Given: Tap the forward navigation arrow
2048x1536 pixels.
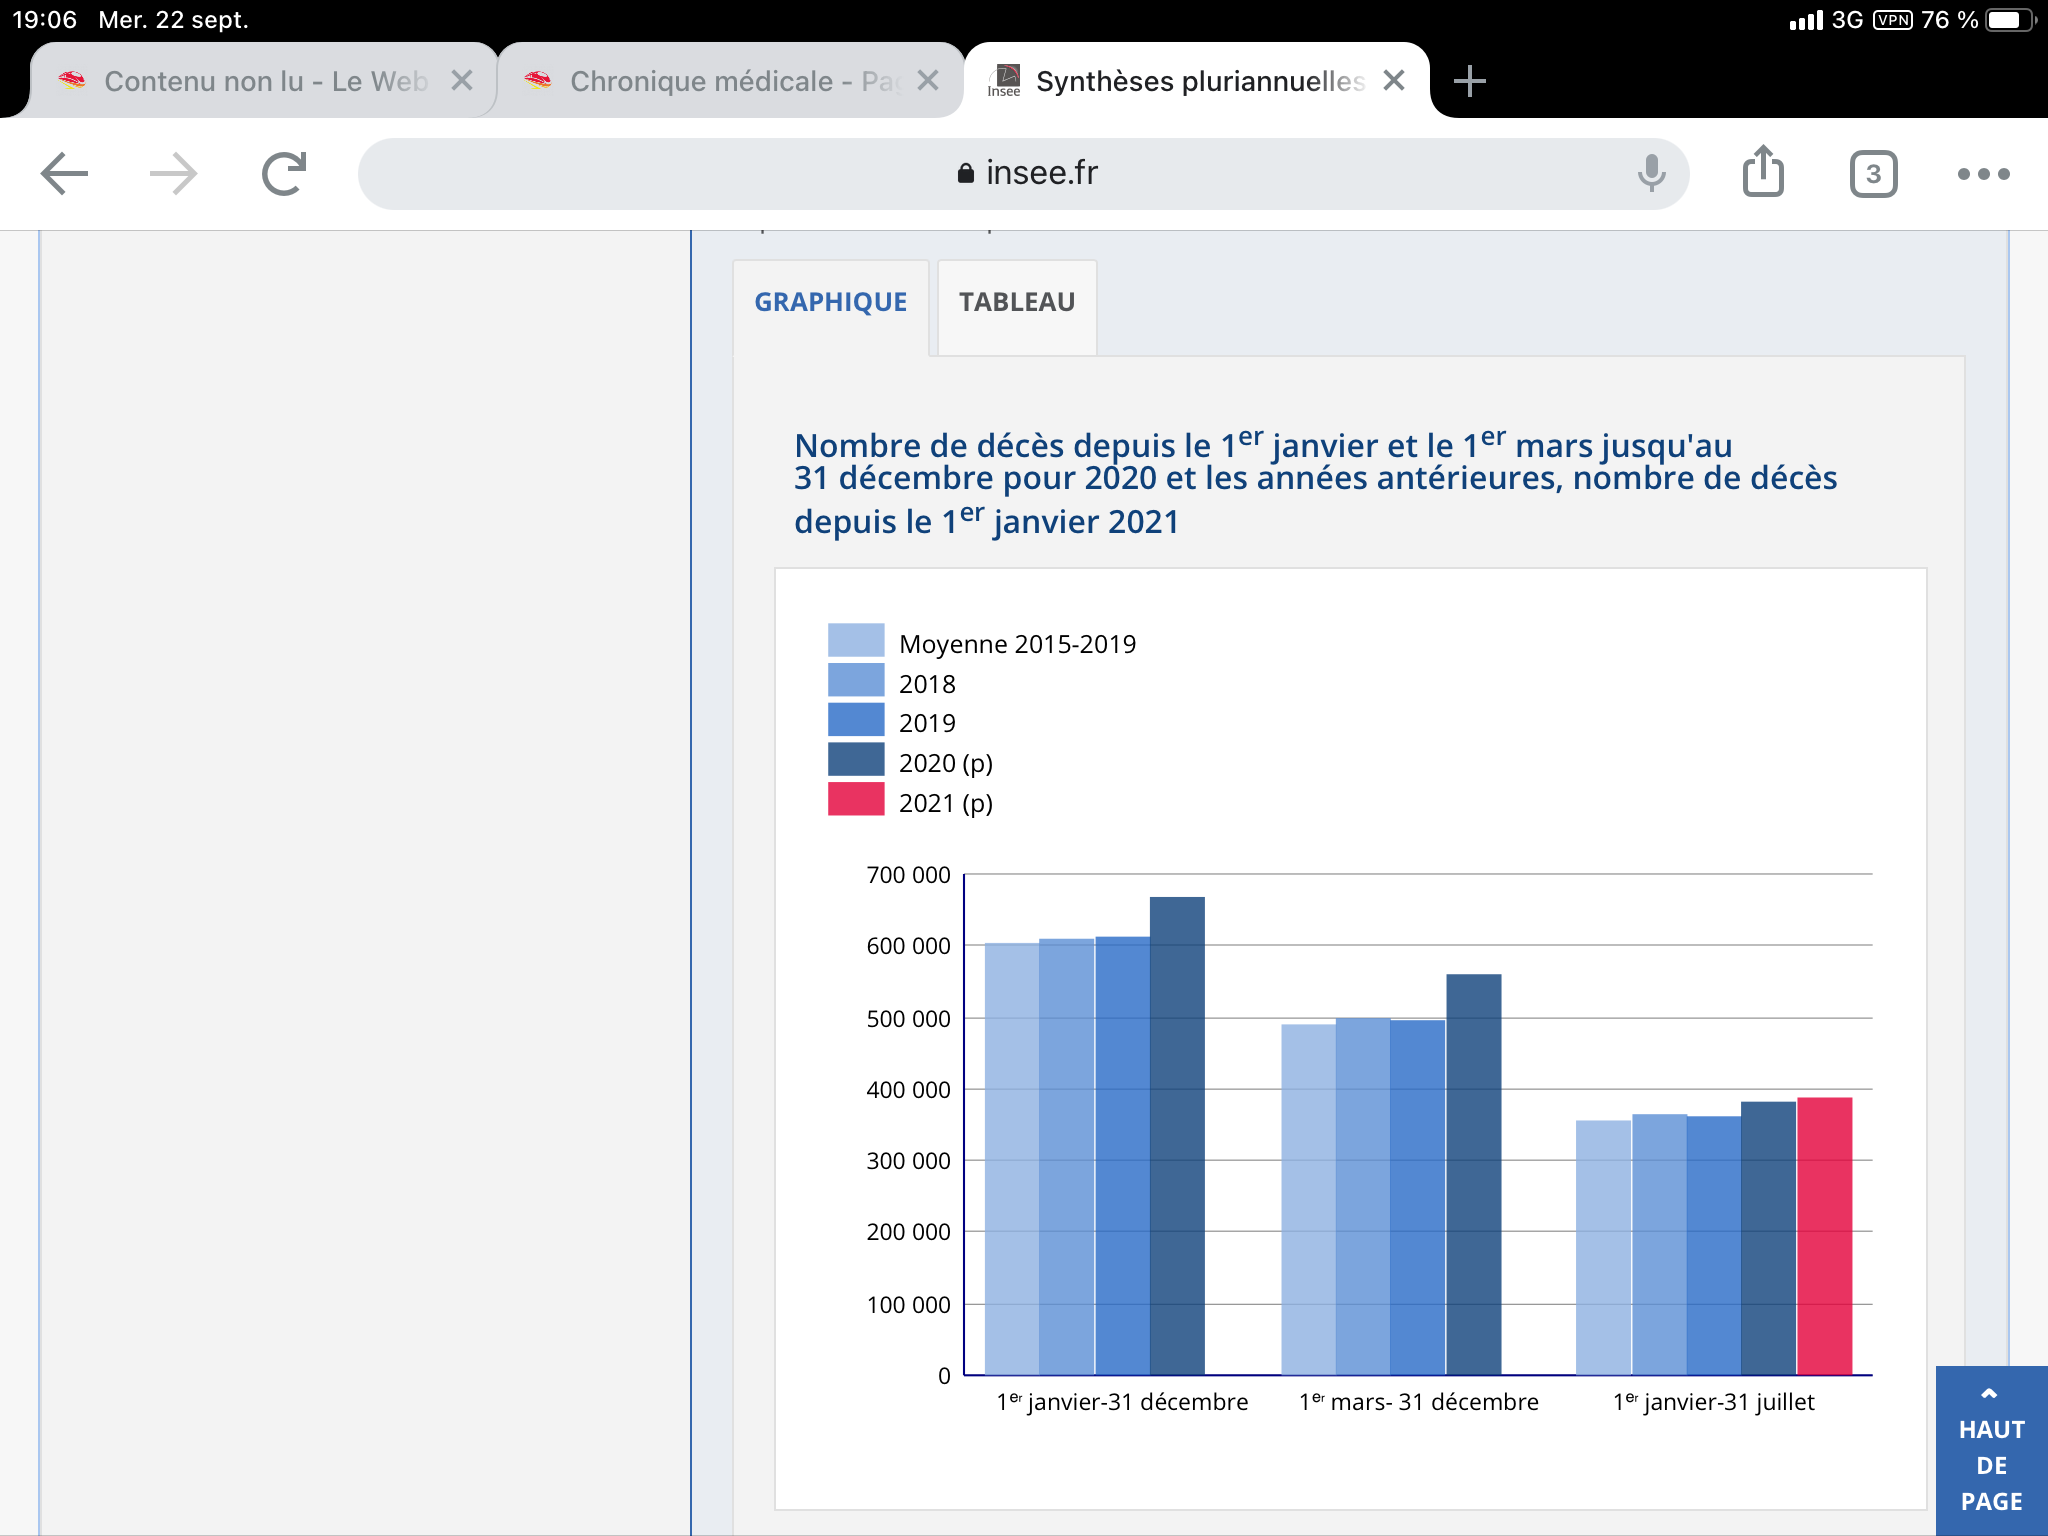Looking at the screenshot, I should [x=174, y=174].
